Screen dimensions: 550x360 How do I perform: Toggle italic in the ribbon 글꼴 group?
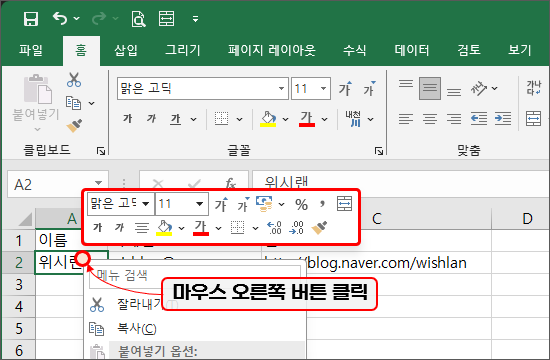pos(152,119)
